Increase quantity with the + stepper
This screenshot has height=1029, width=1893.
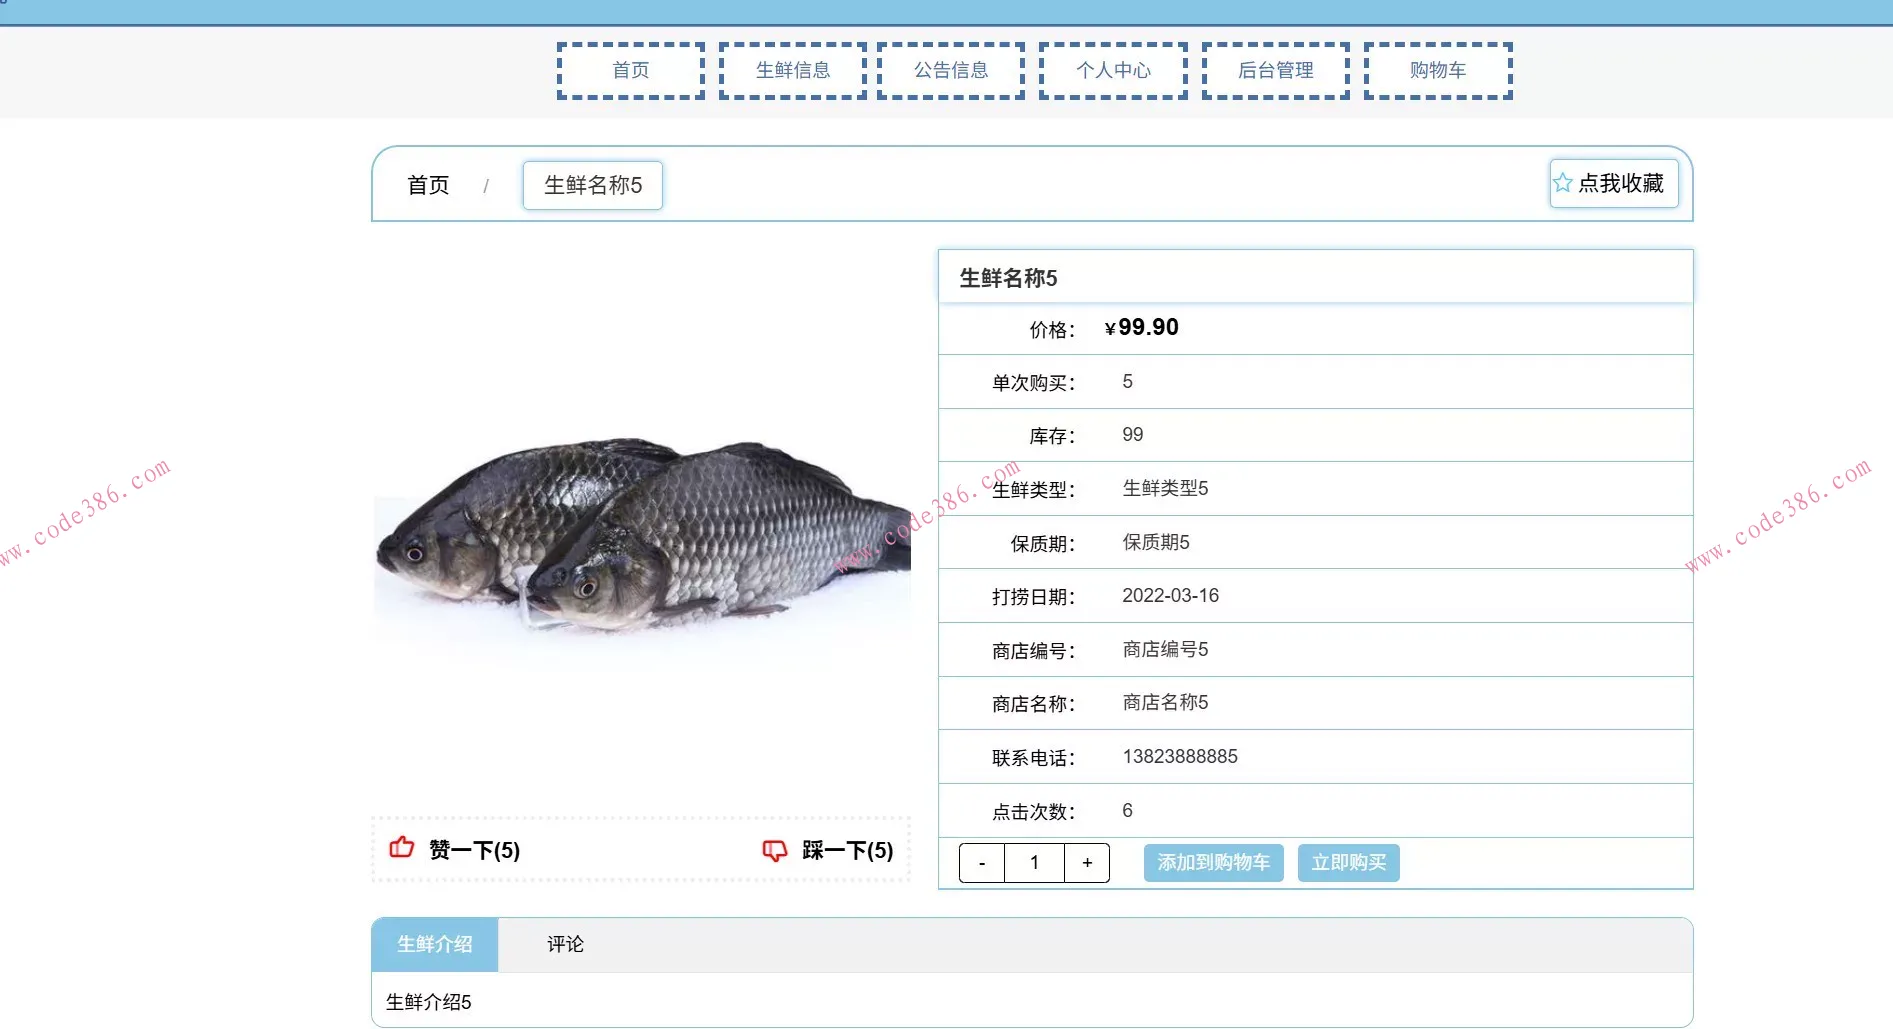pos(1087,862)
